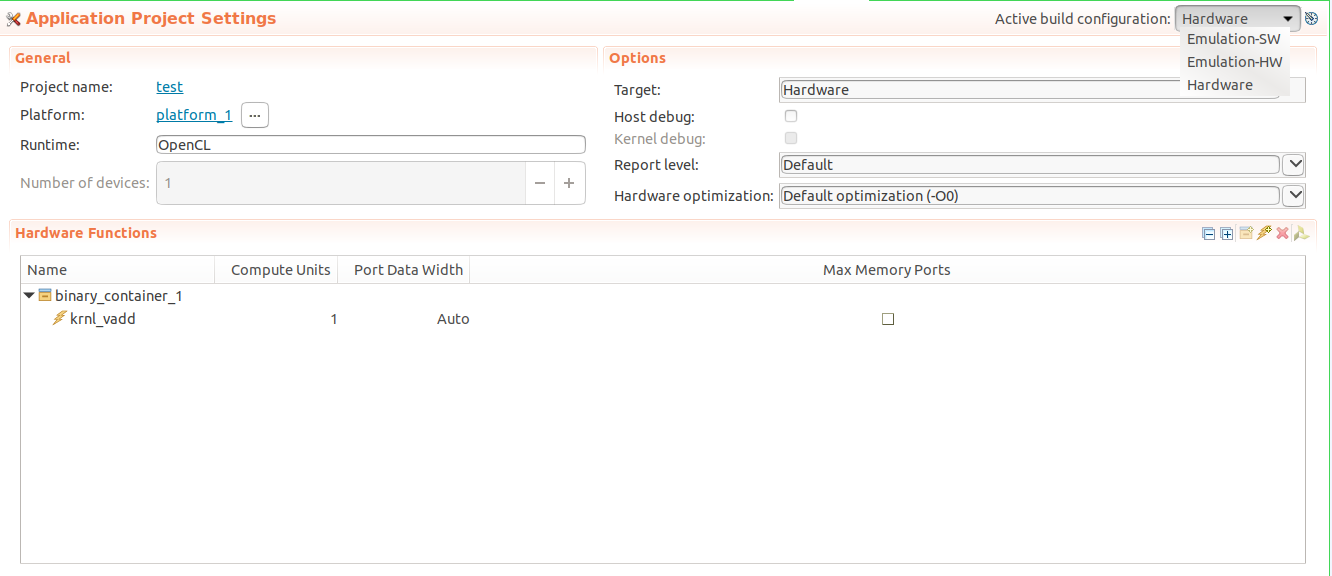Select Emulation-SW from the configuration list
Image resolution: width=1332 pixels, height=576 pixels.
click(x=1233, y=39)
